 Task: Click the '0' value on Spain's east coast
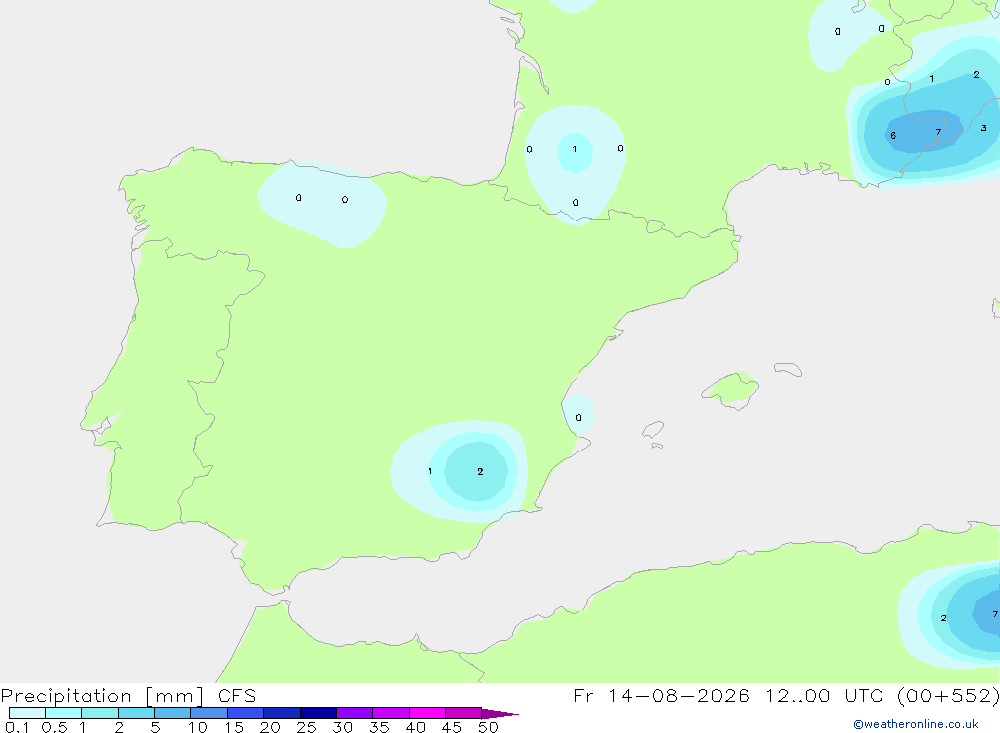(x=578, y=418)
